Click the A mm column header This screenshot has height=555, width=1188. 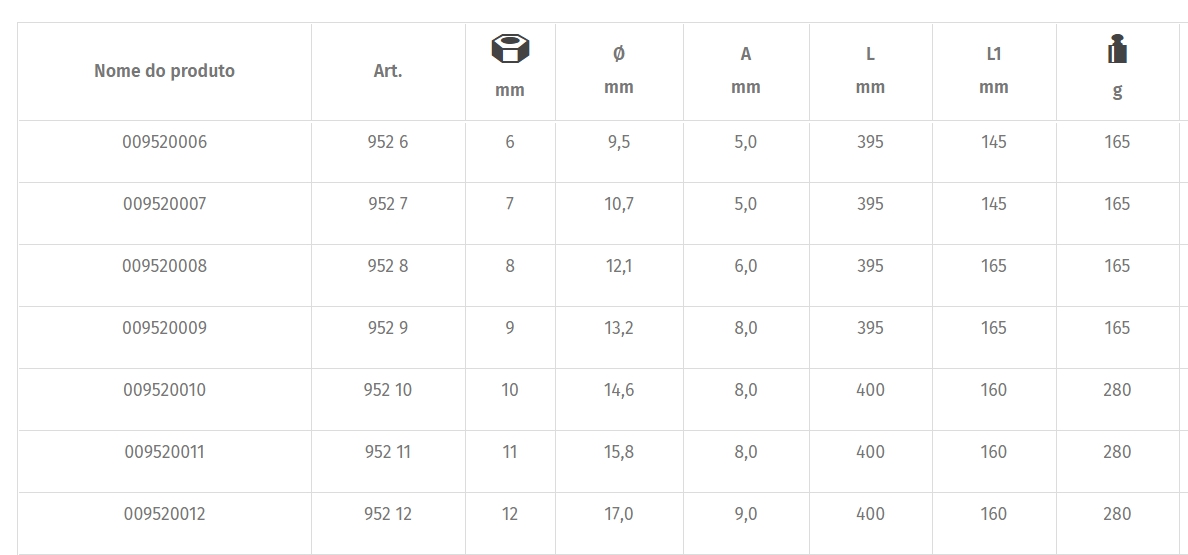coord(746,70)
